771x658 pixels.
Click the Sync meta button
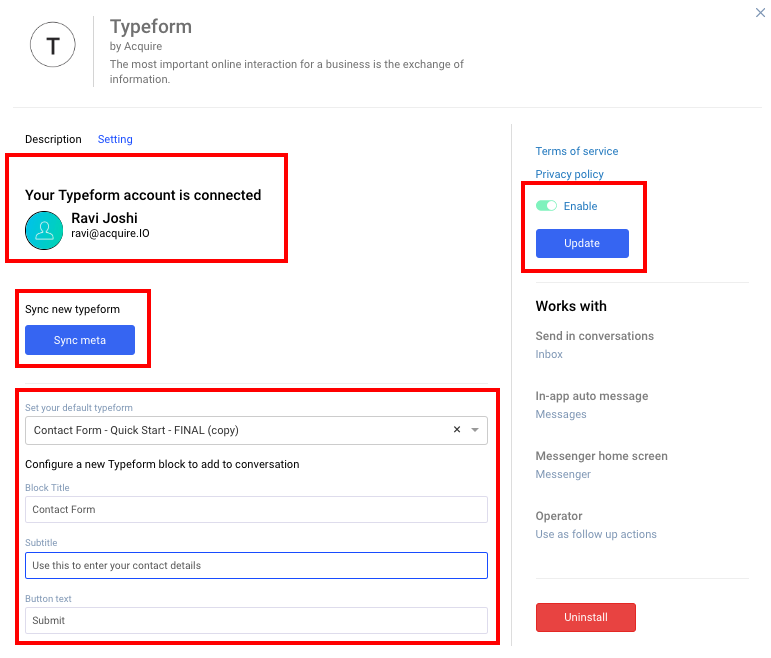click(80, 340)
